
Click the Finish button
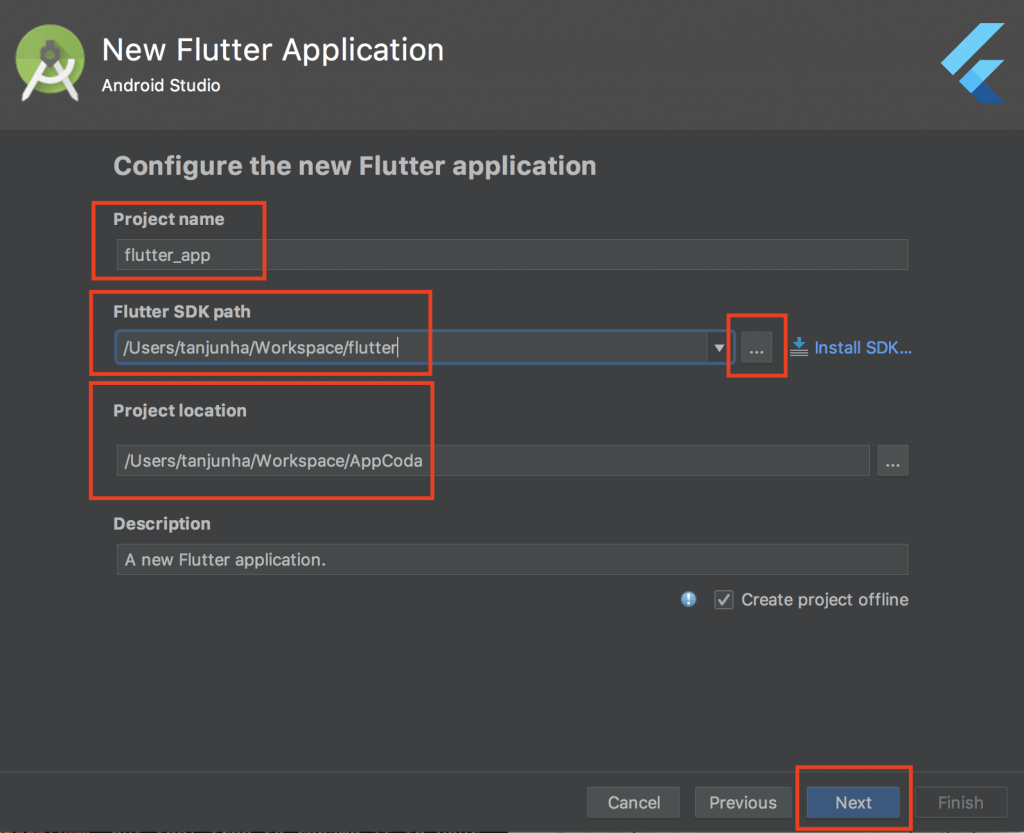(x=960, y=802)
